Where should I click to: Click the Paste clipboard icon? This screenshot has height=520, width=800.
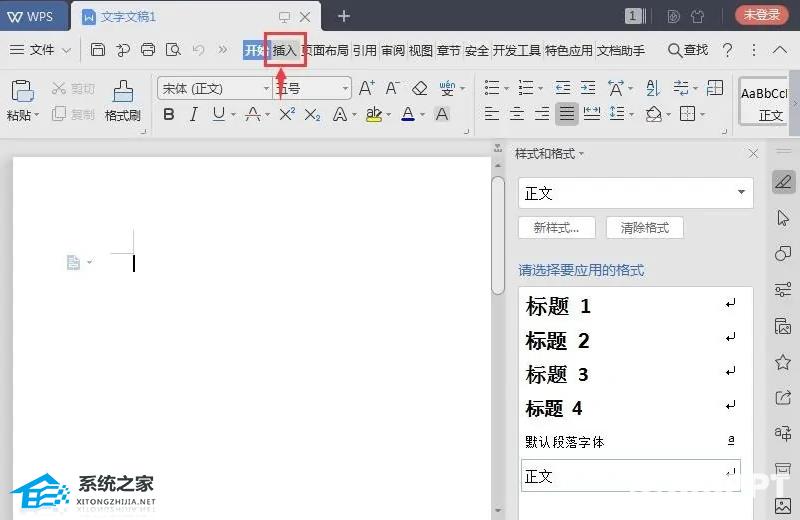click(22, 91)
